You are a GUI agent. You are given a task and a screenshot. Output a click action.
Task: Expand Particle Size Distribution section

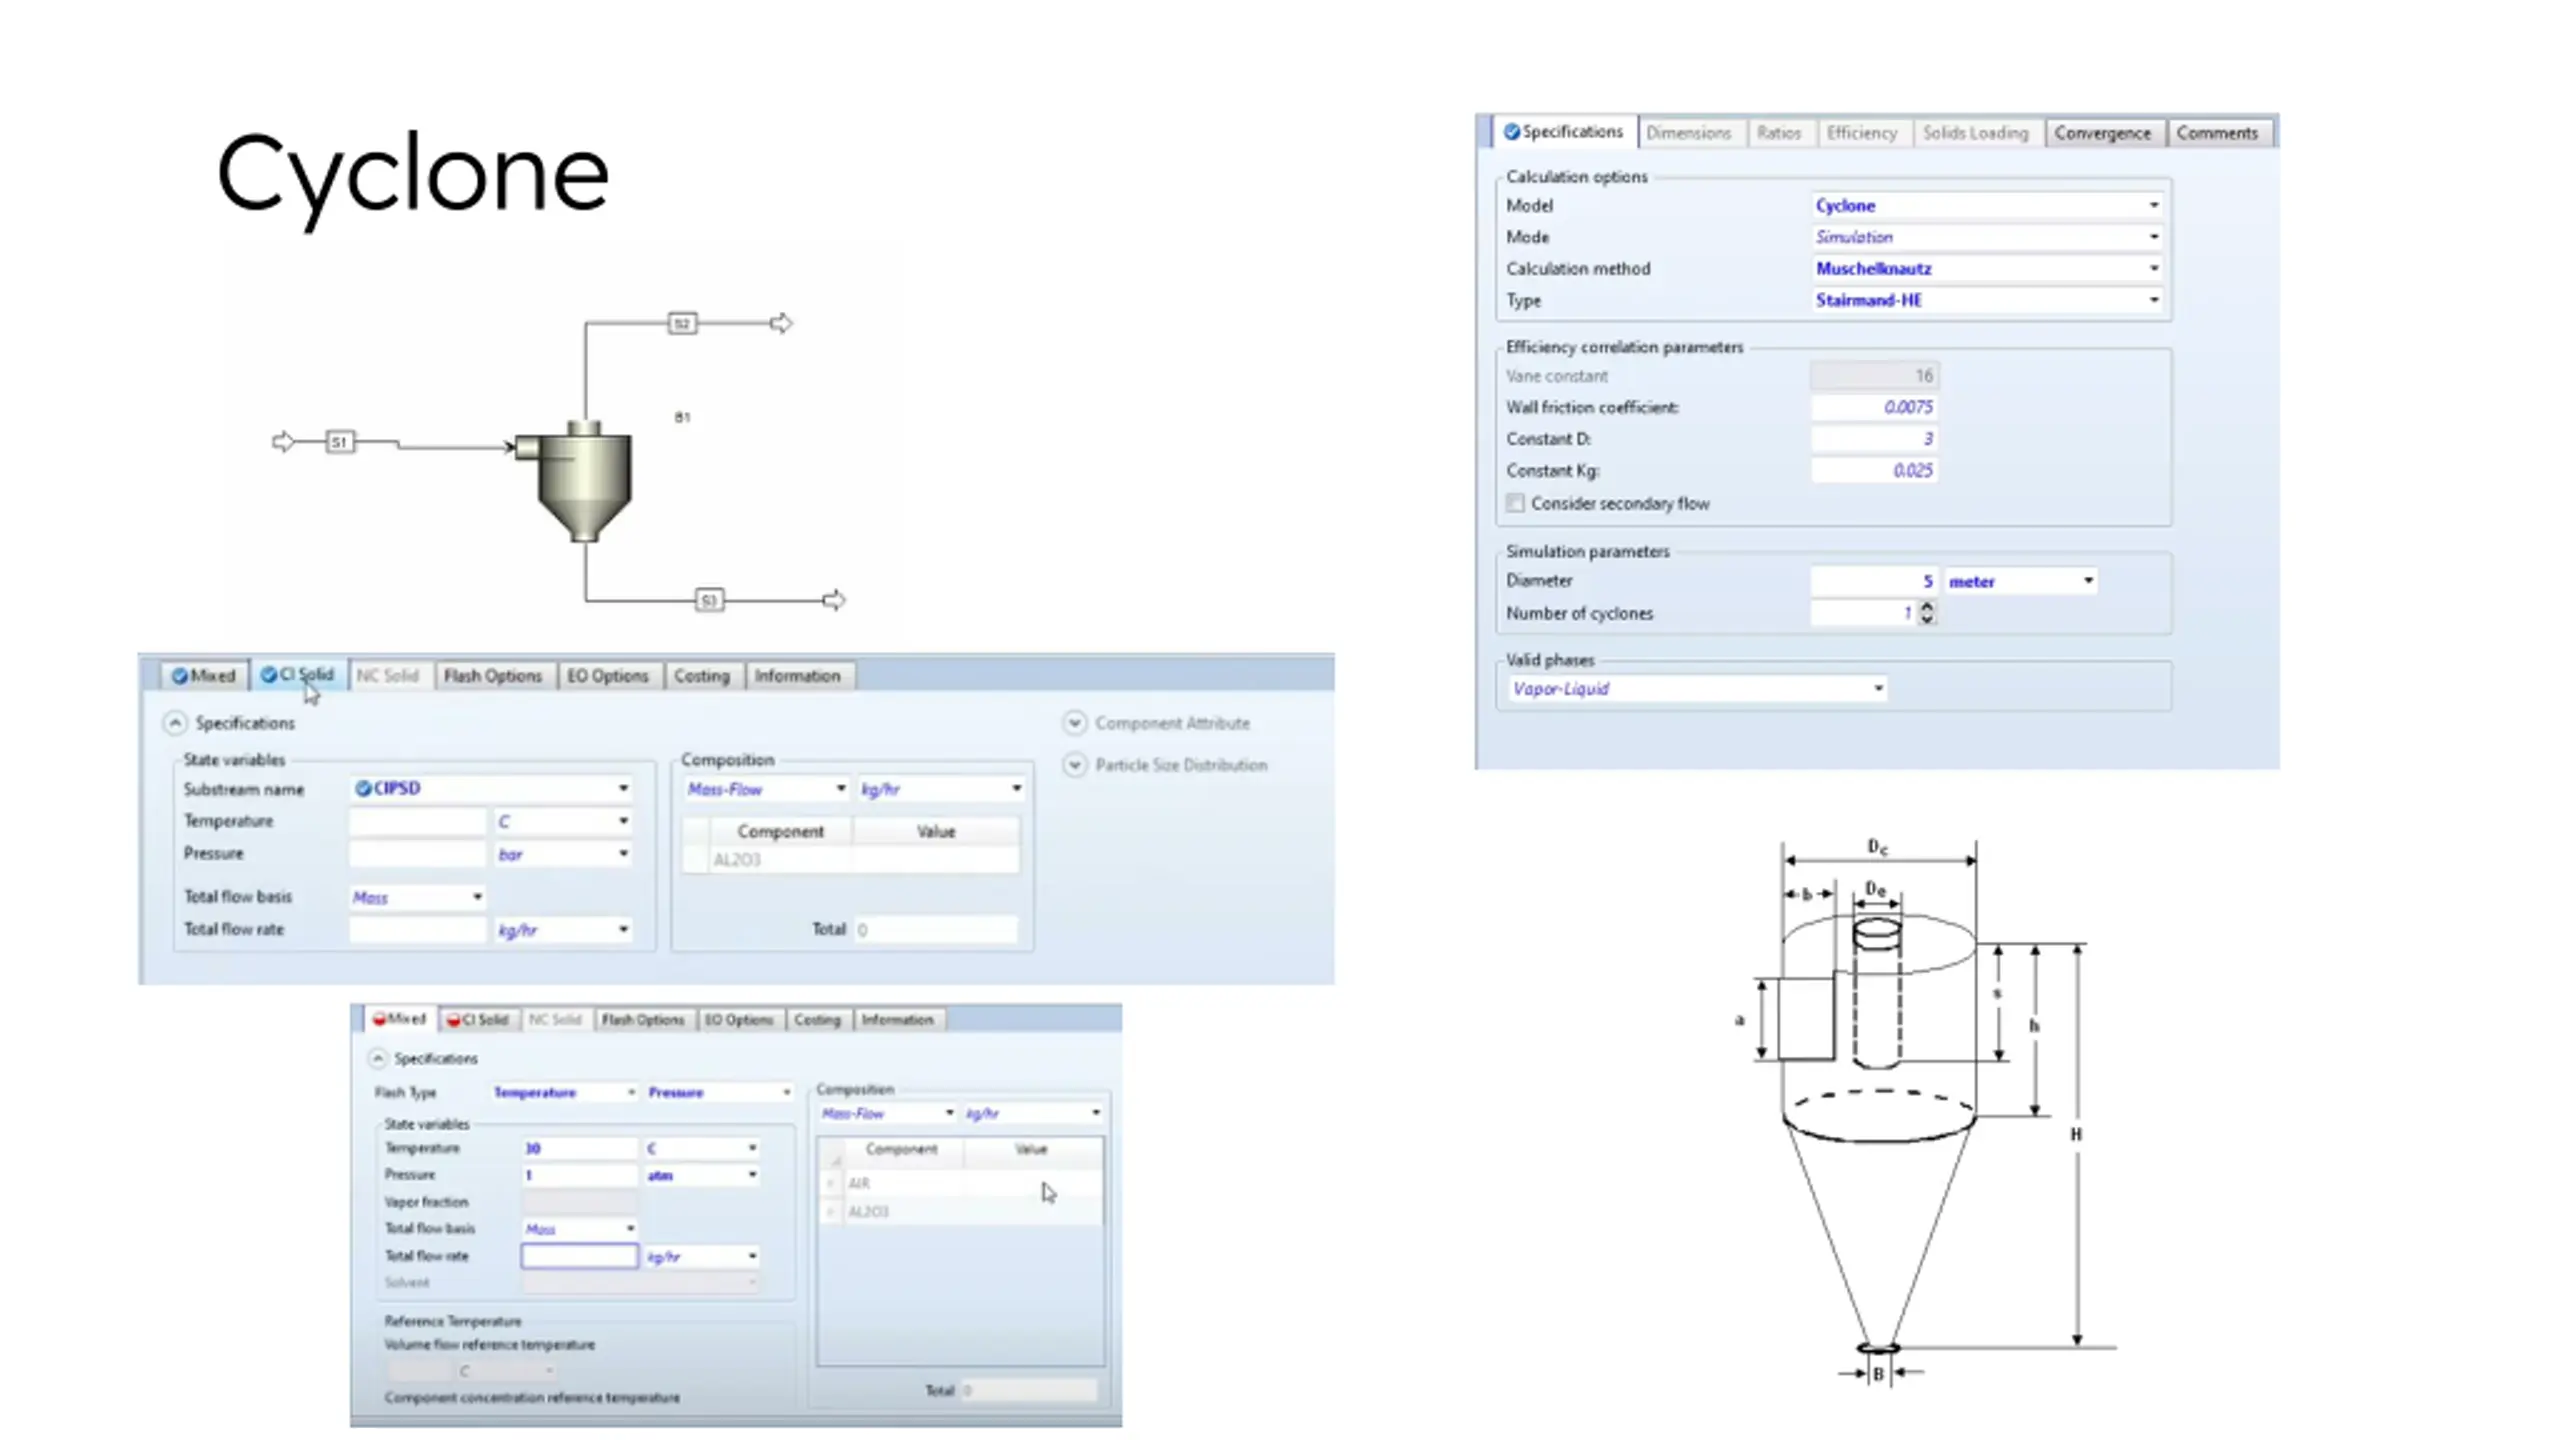click(x=1074, y=765)
